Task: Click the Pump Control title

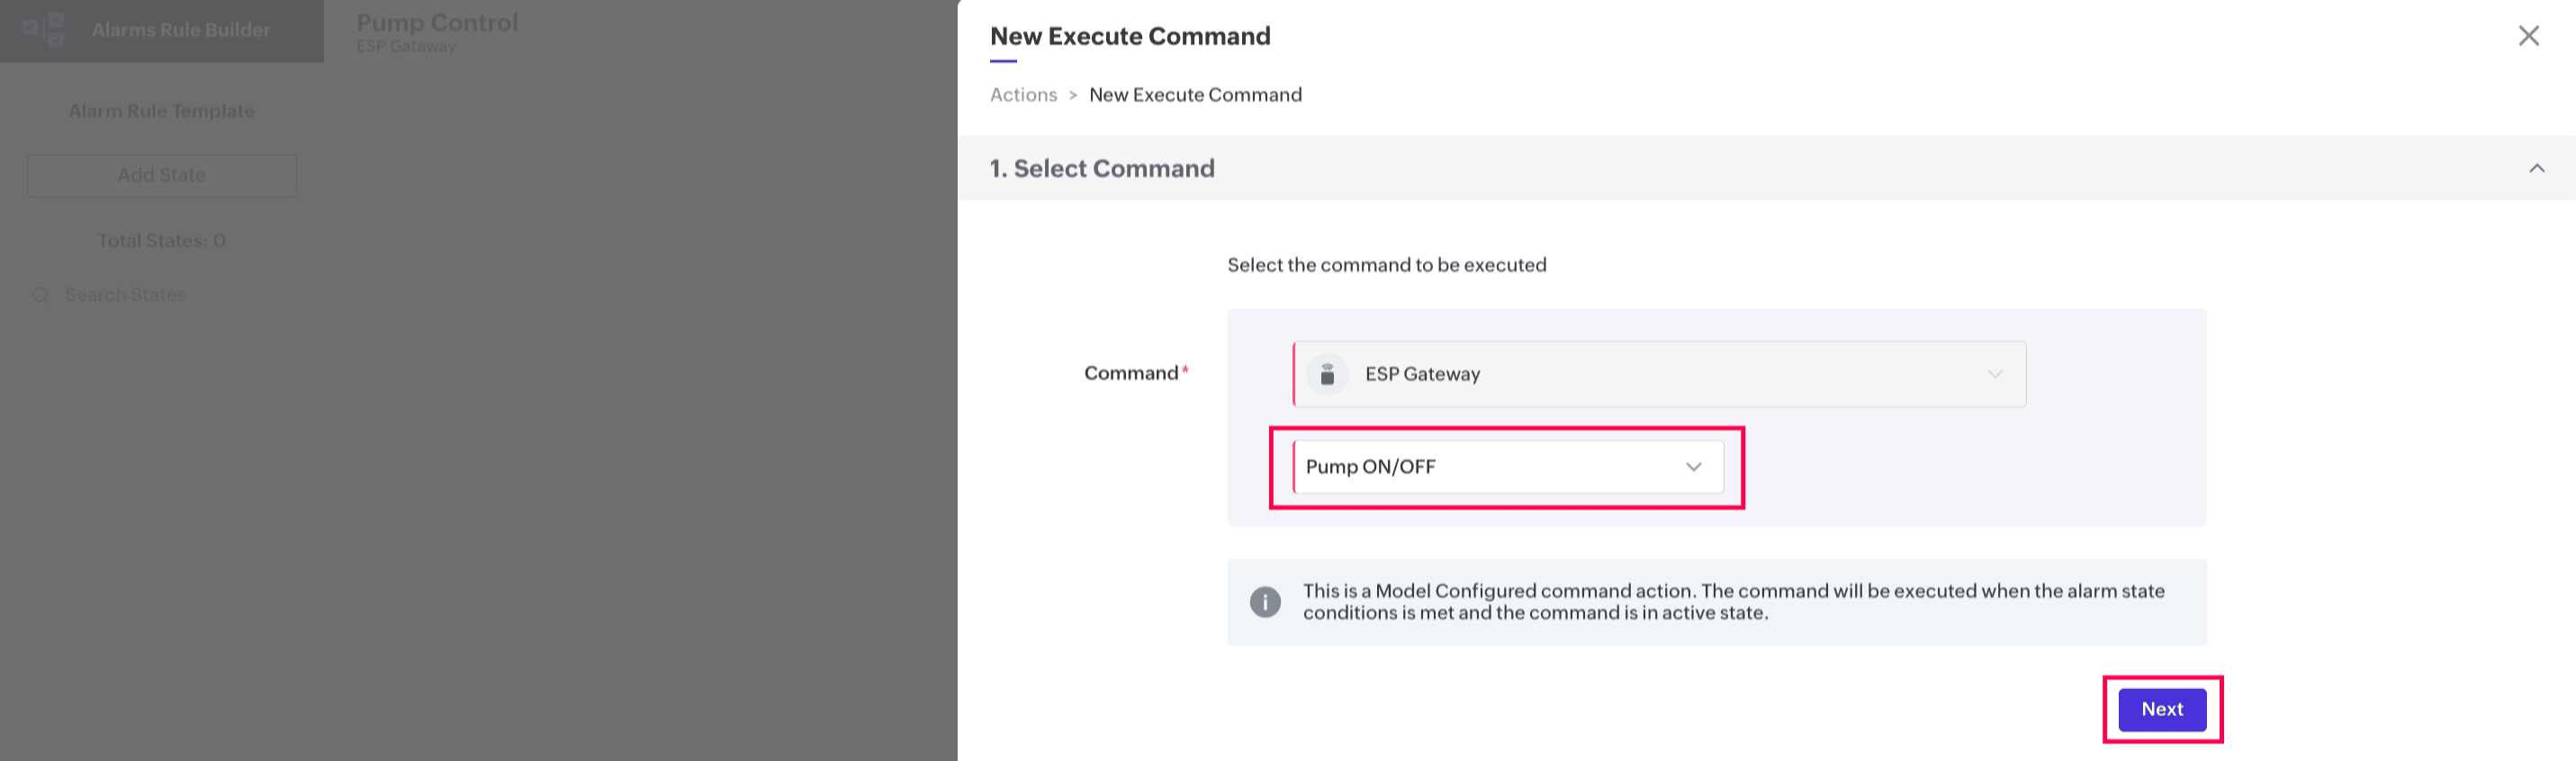Action: [x=437, y=23]
